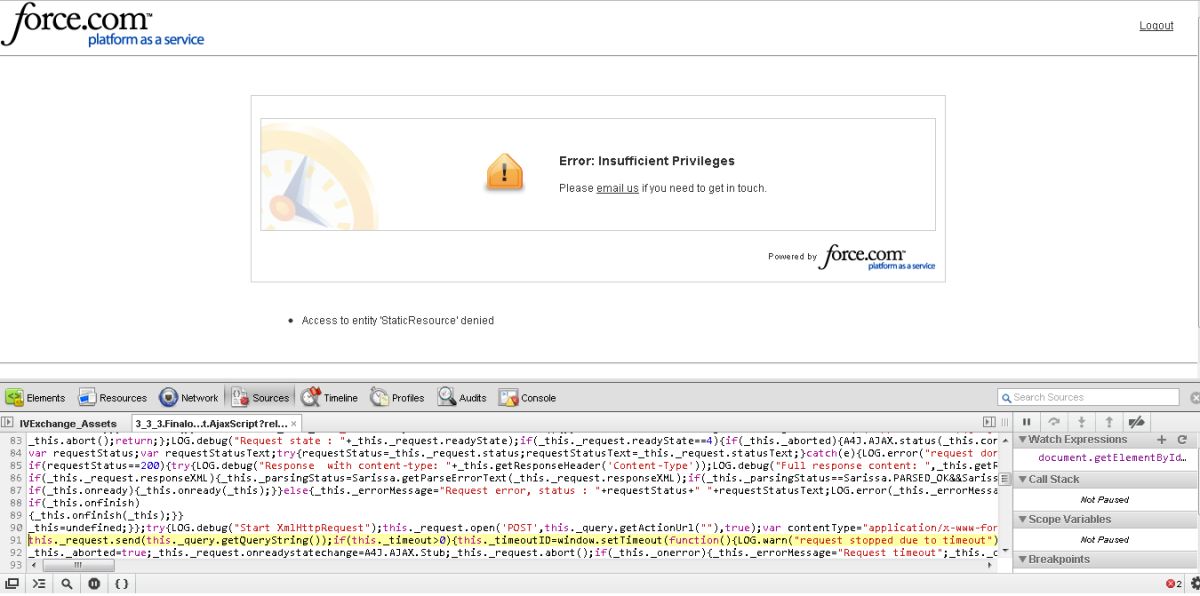Select the document.getElementById watch expression
The height and width of the screenshot is (596, 1200).
coord(1112,458)
